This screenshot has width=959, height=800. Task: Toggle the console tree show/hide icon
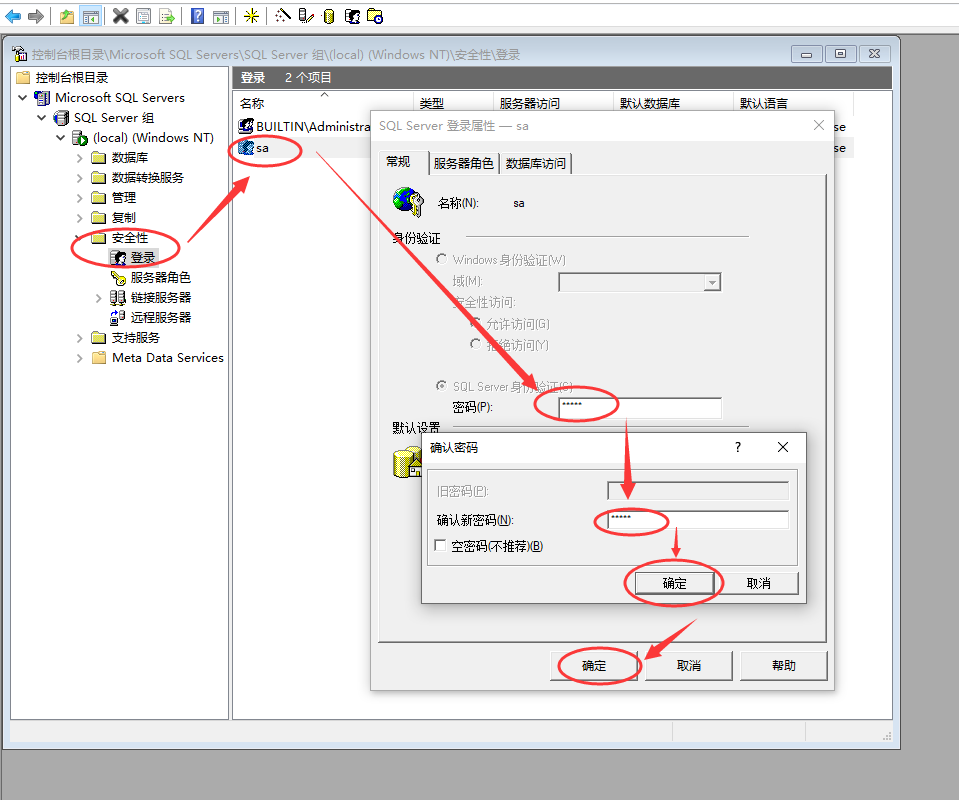91,17
